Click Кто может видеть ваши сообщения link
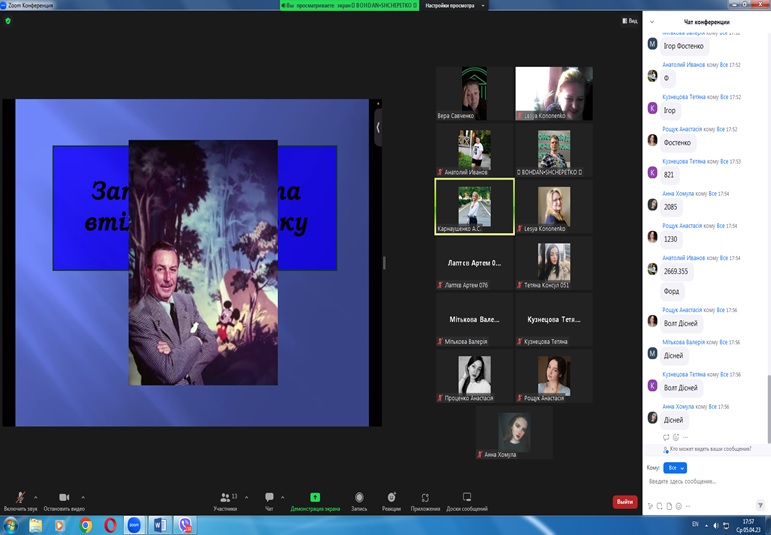The height and width of the screenshot is (535, 771). (x=710, y=449)
